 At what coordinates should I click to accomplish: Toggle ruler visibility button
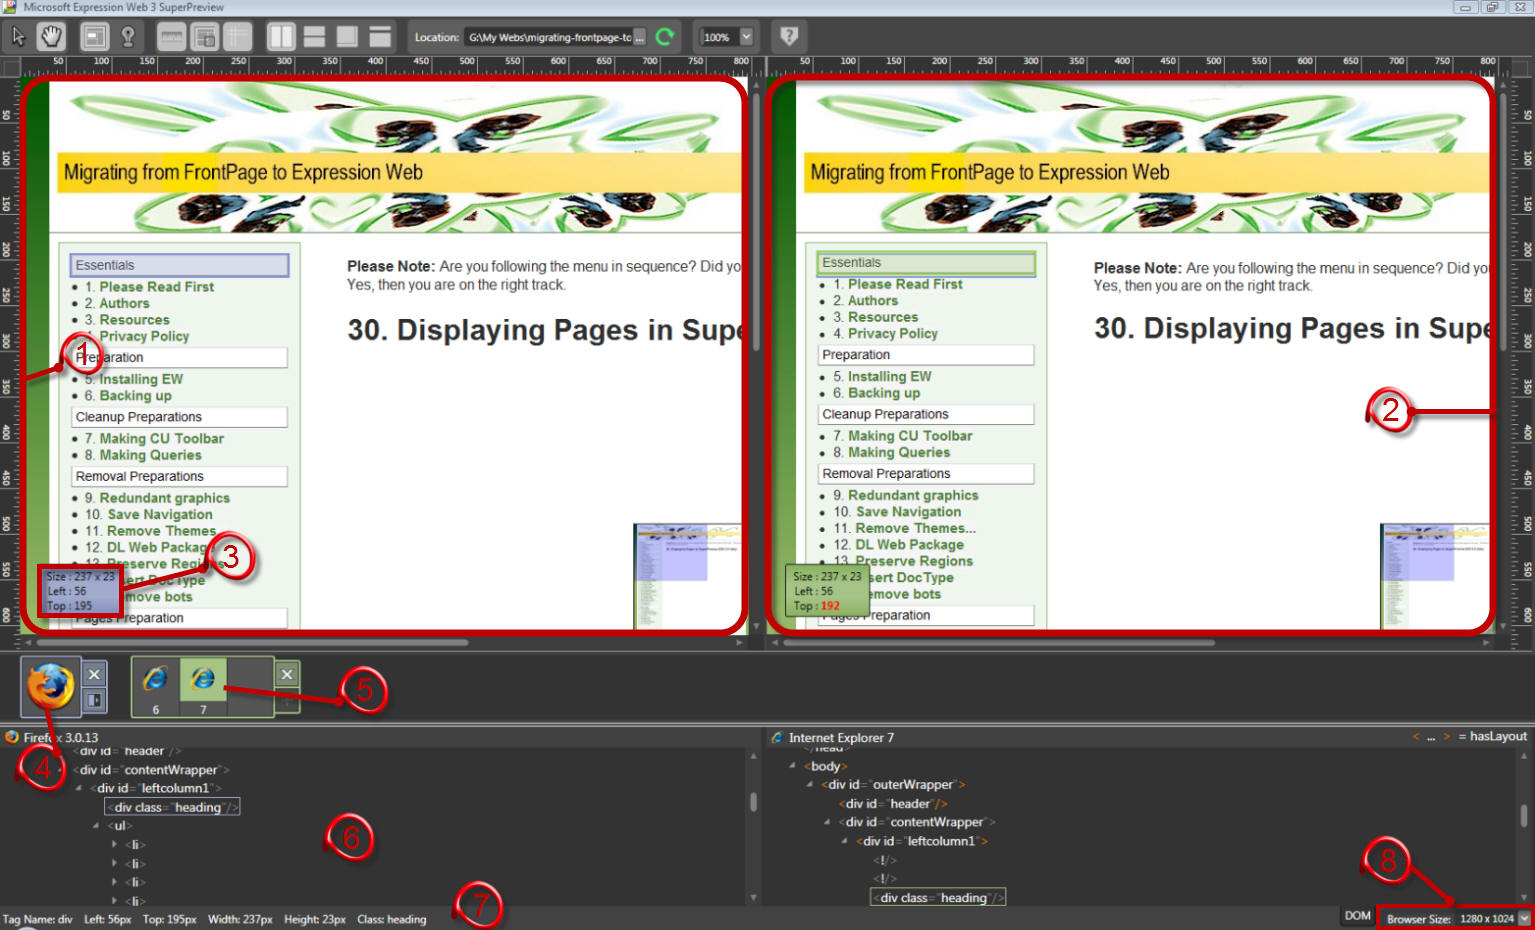click(172, 38)
